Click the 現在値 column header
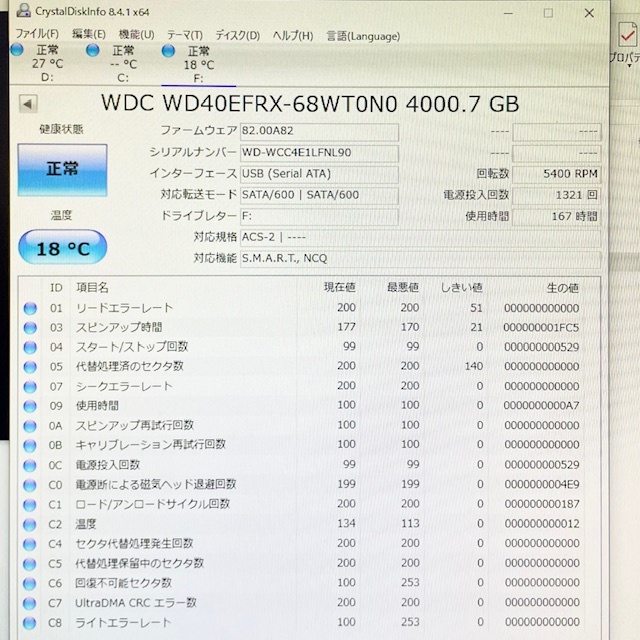The height and width of the screenshot is (640, 640). click(340, 287)
